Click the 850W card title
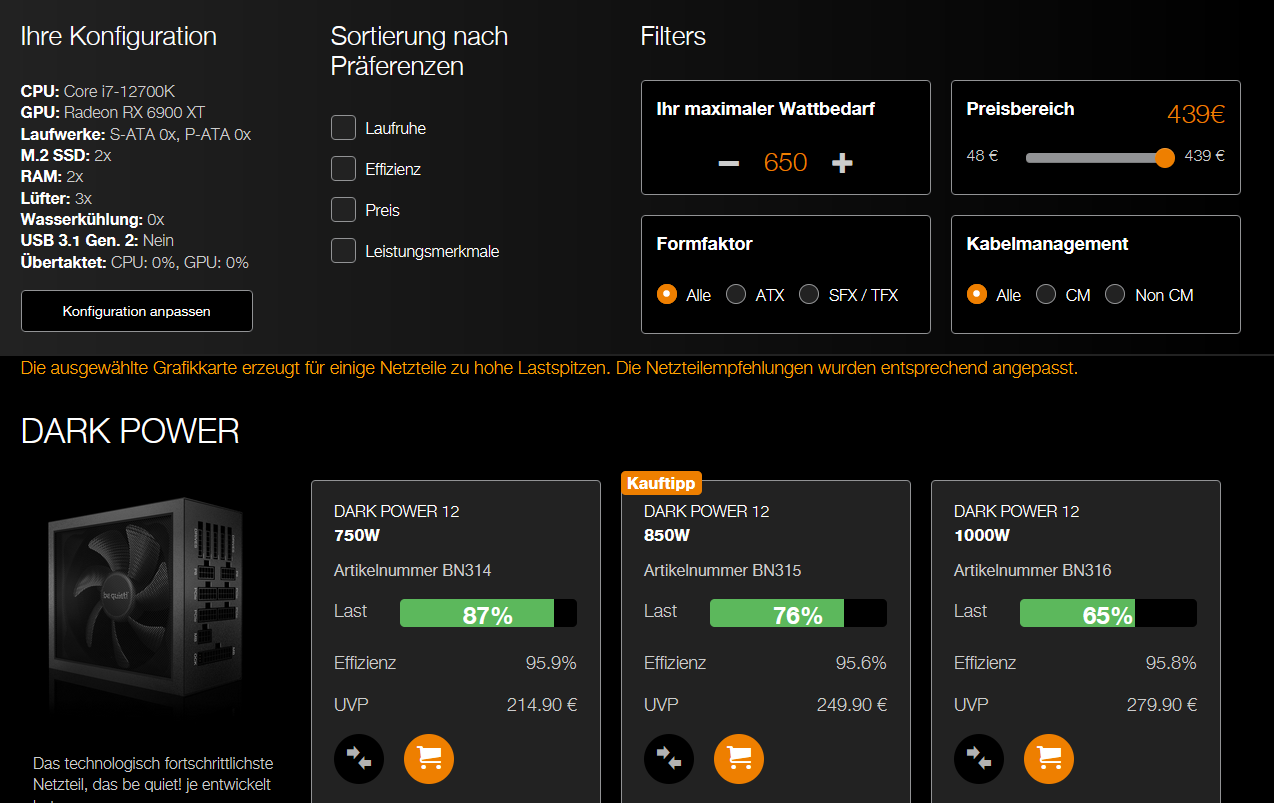 [x=707, y=523]
